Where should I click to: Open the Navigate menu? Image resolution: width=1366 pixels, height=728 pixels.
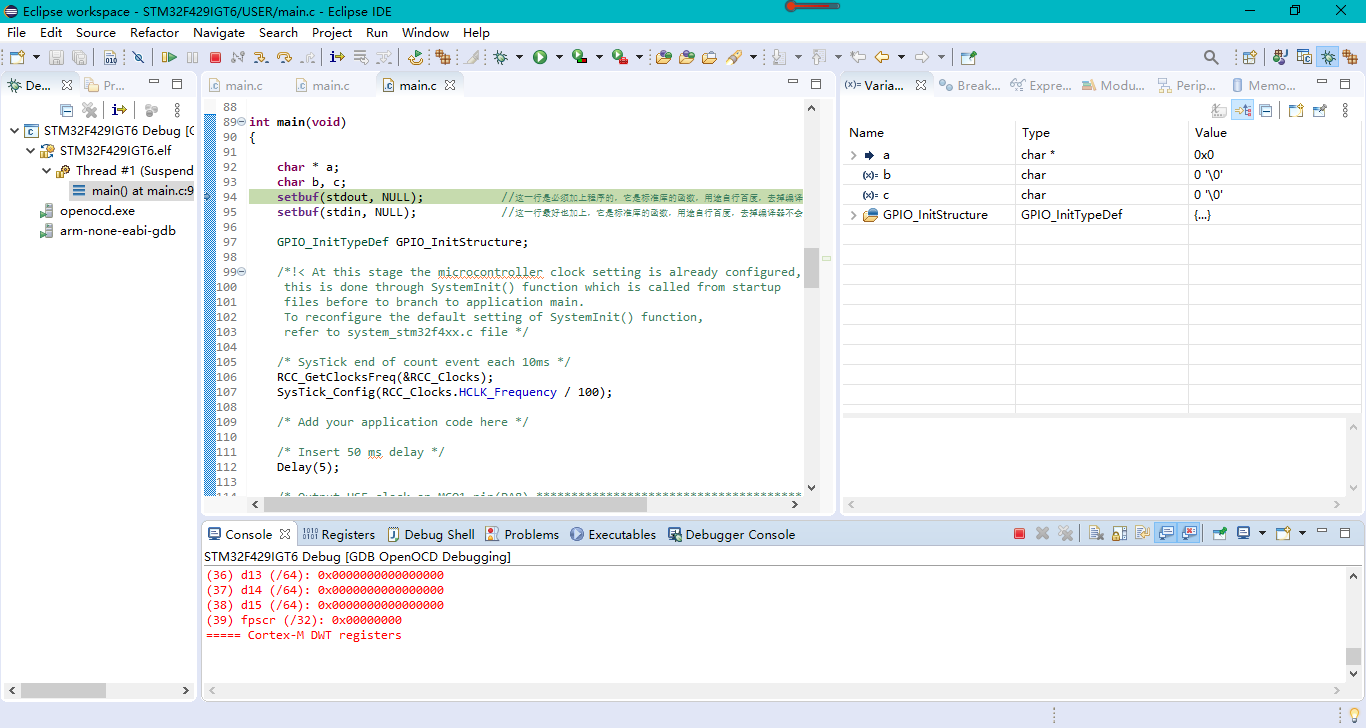(x=219, y=32)
